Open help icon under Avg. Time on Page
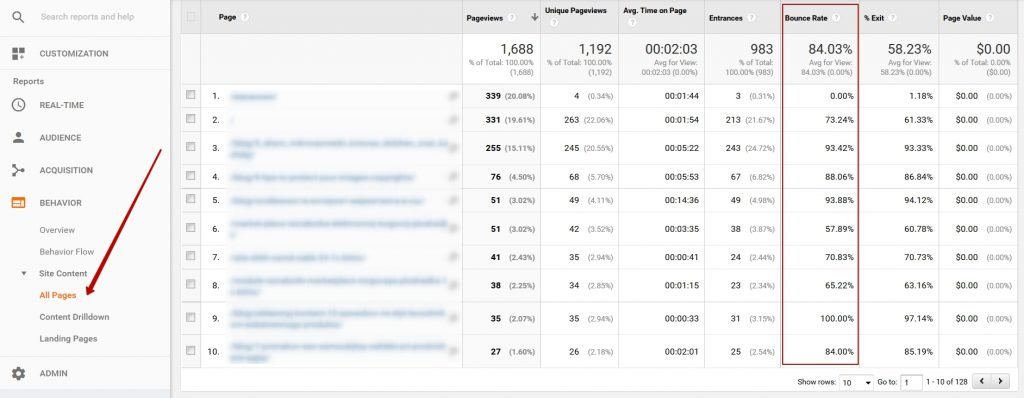Image resolution: width=1024 pixels, height=398 pixels. [x=632, y=23]
